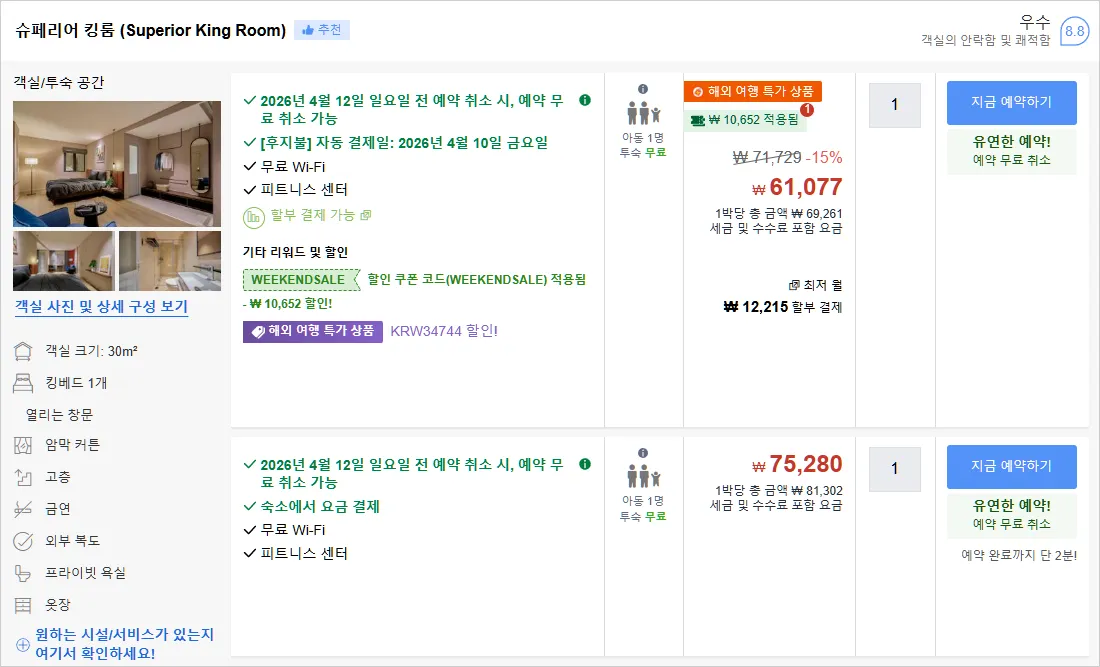The width and height of the screenshot is (1100, 667).
Task: Click the installment payment available icon
Action: 253,217
